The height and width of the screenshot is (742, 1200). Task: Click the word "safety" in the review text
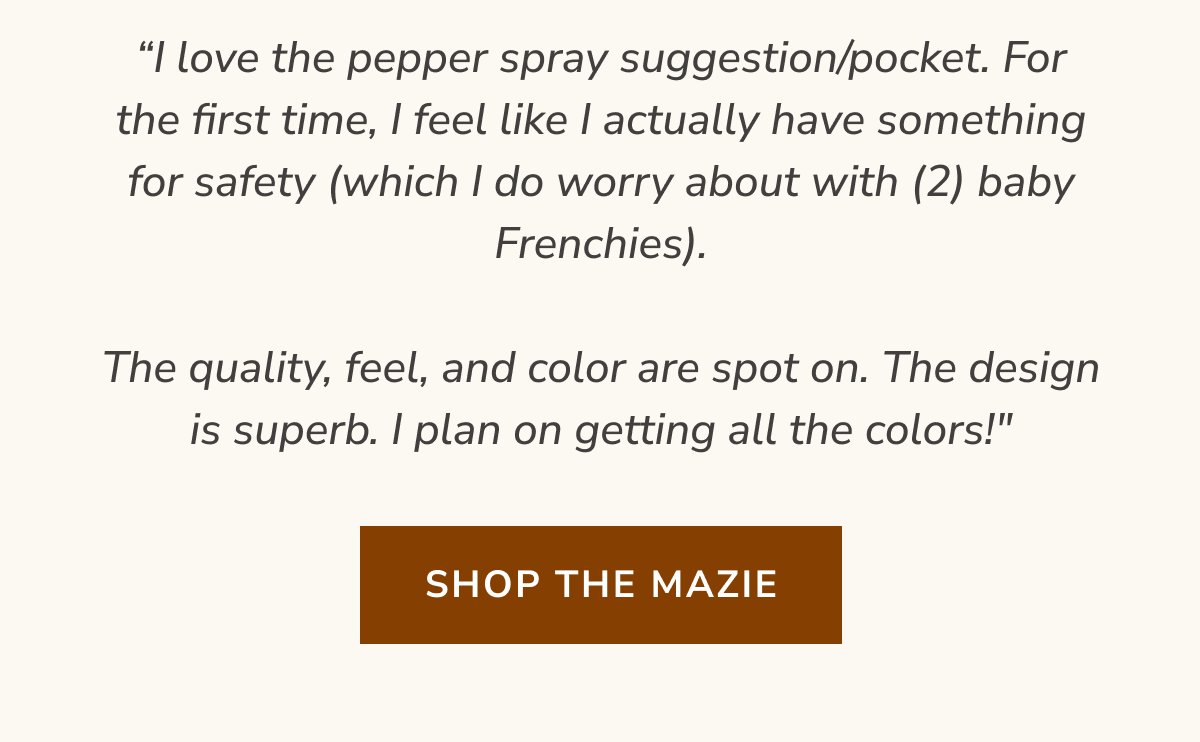pyautogui.click(x=255, y=184)
